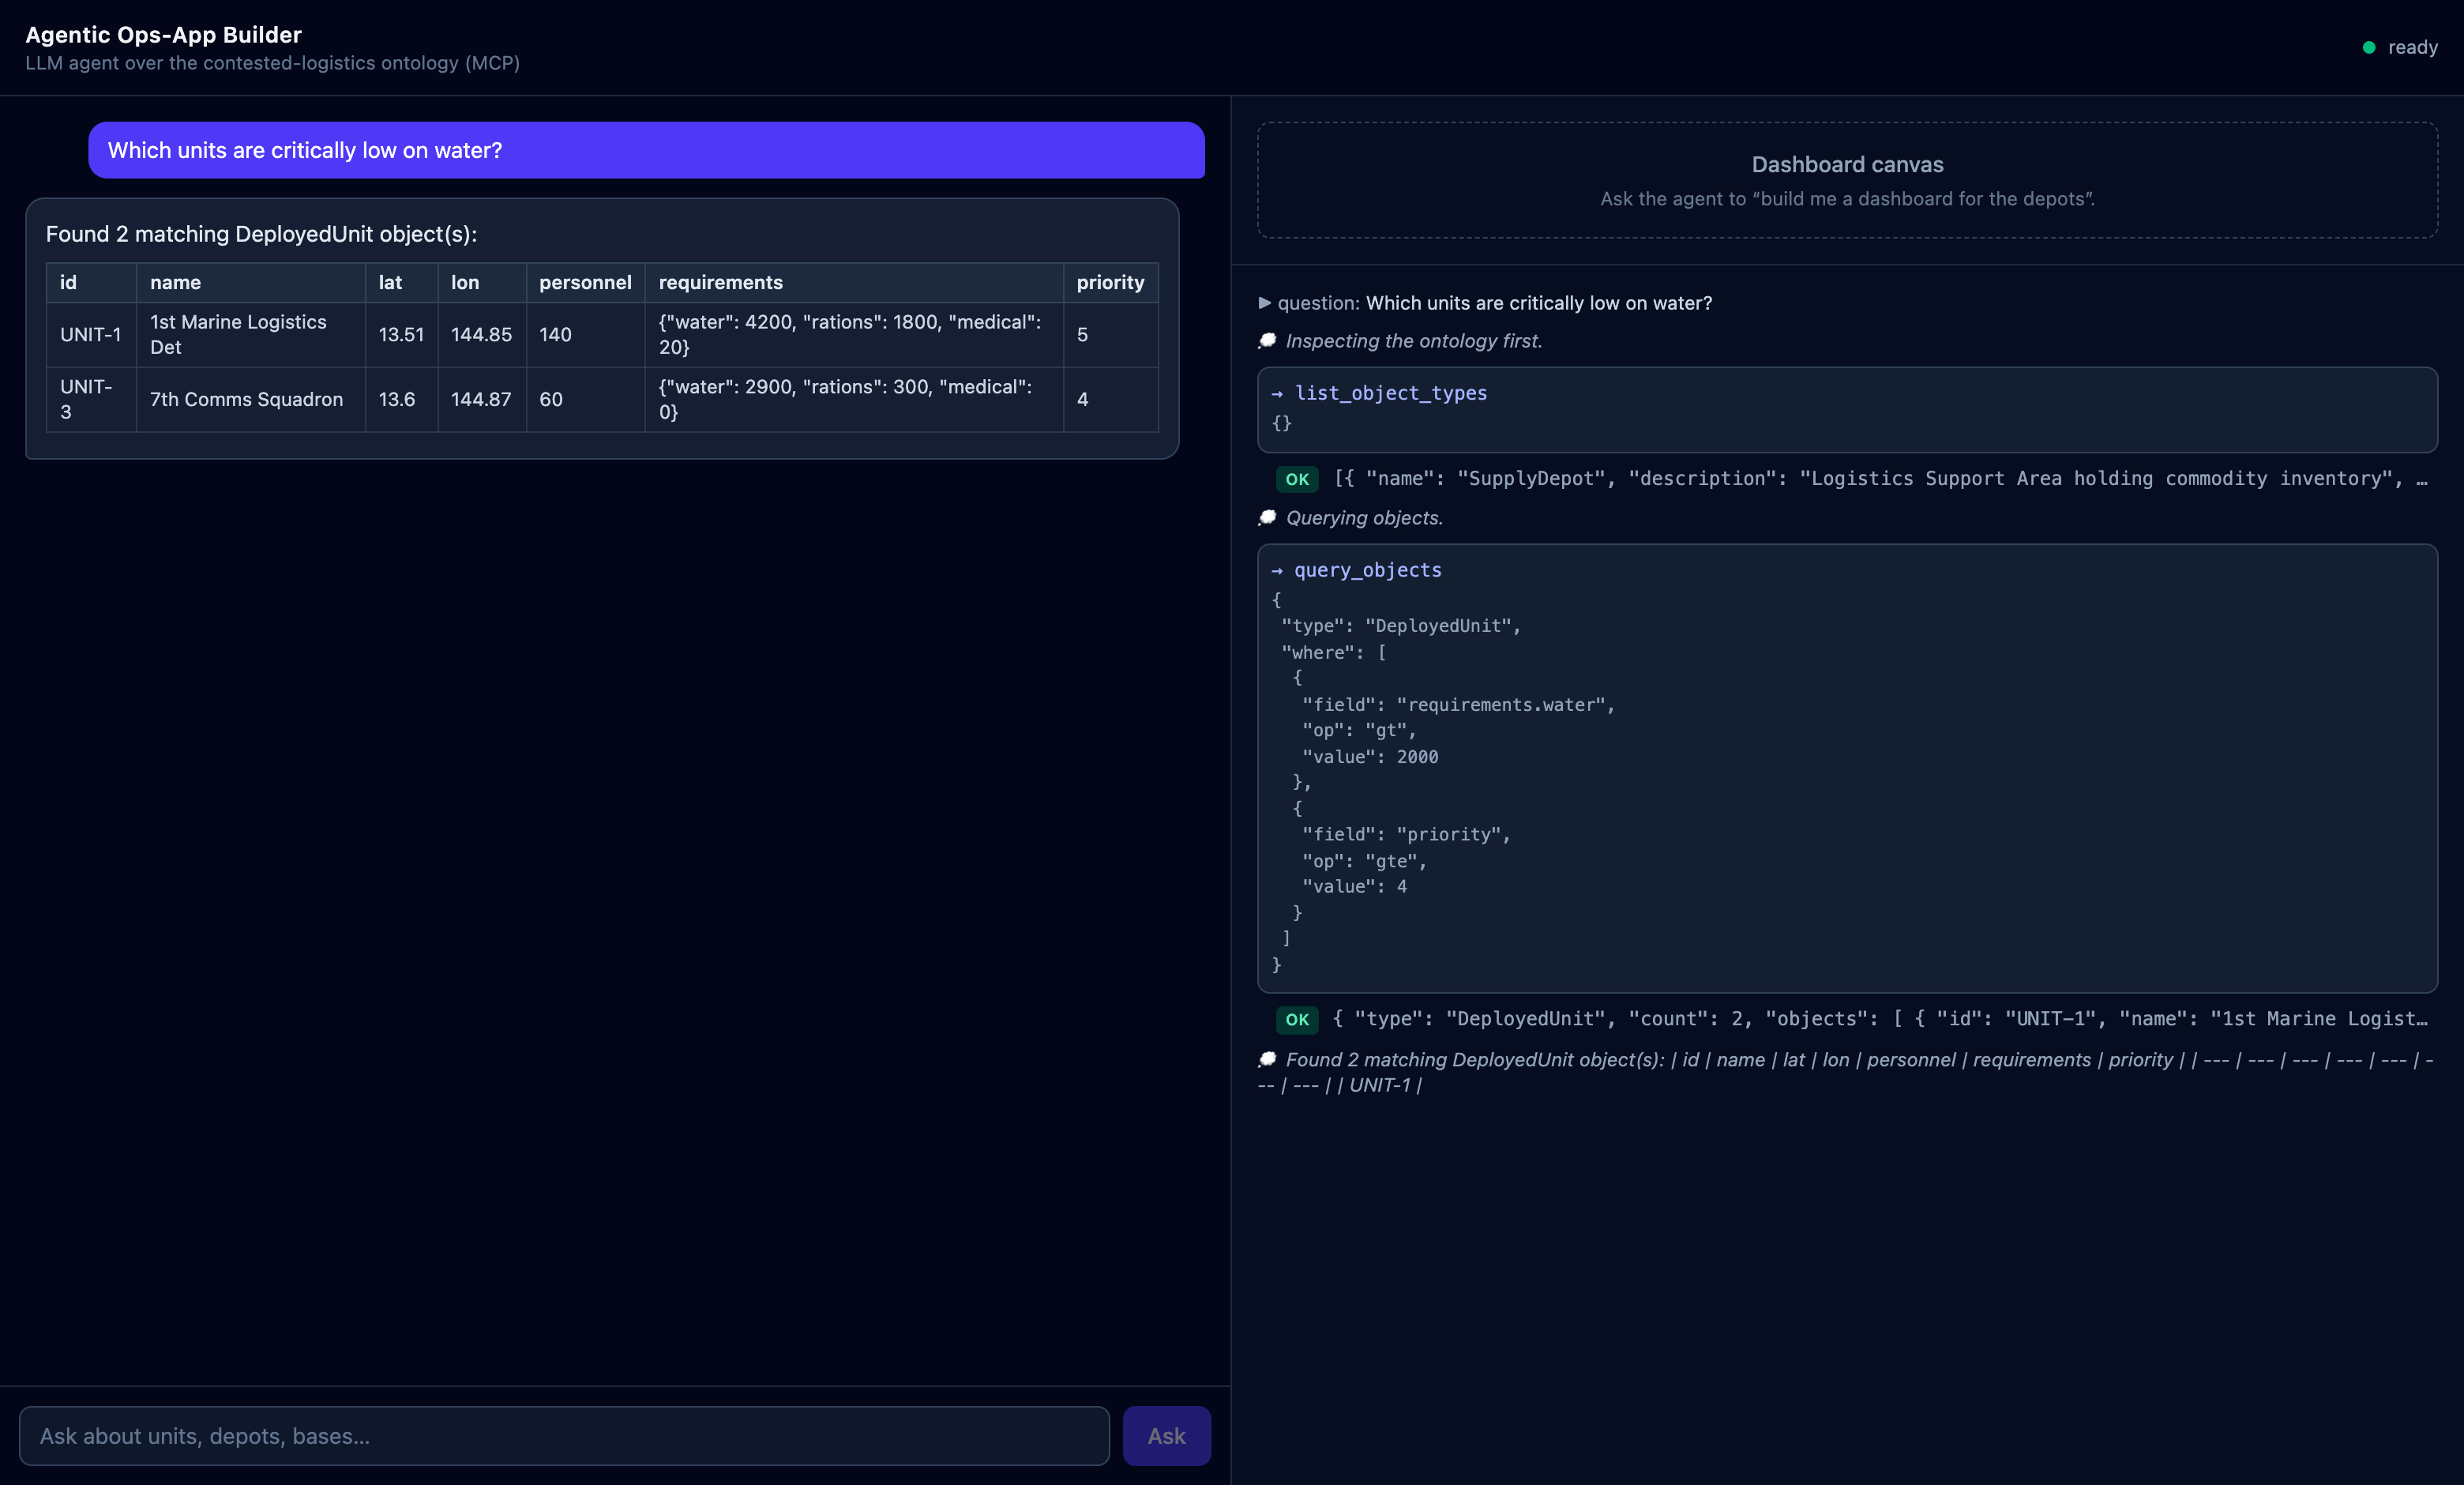Select the '1st Marine Logistics Det' name cell
The width and height of the screenshot is (2464, 1485).
[250, 335]
